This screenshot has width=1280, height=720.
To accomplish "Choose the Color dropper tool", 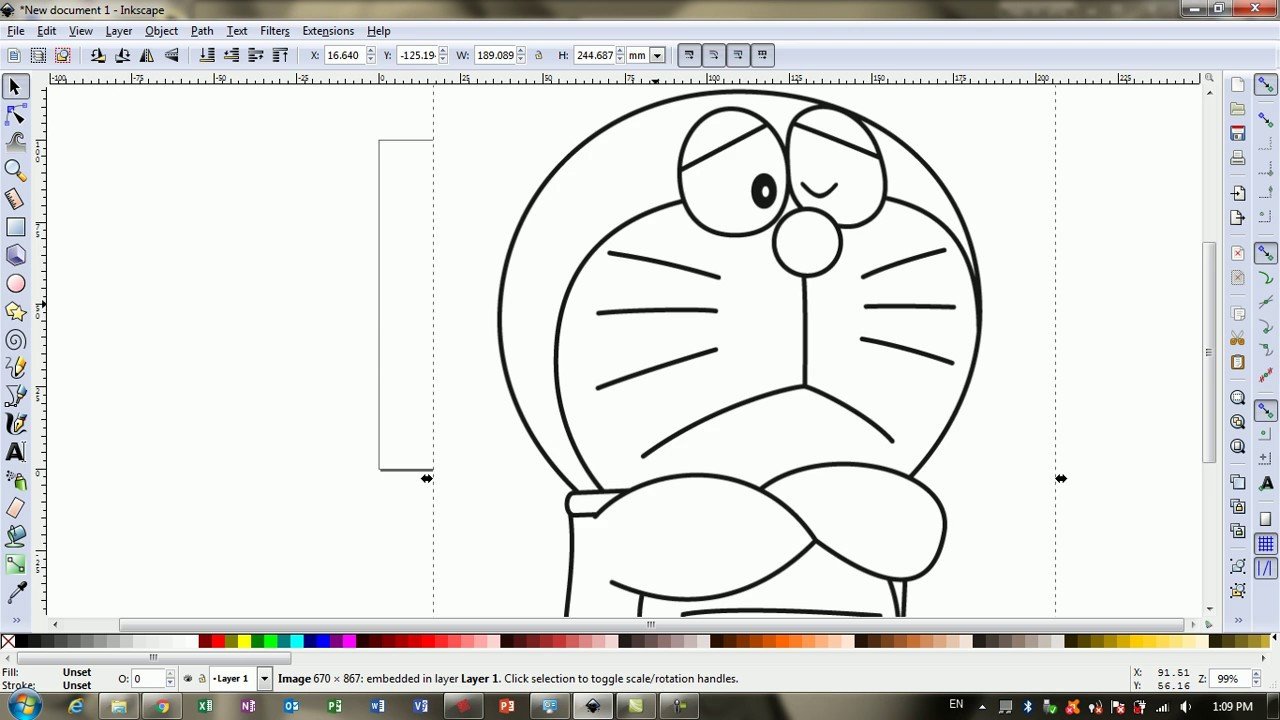I will coord(15,594).
